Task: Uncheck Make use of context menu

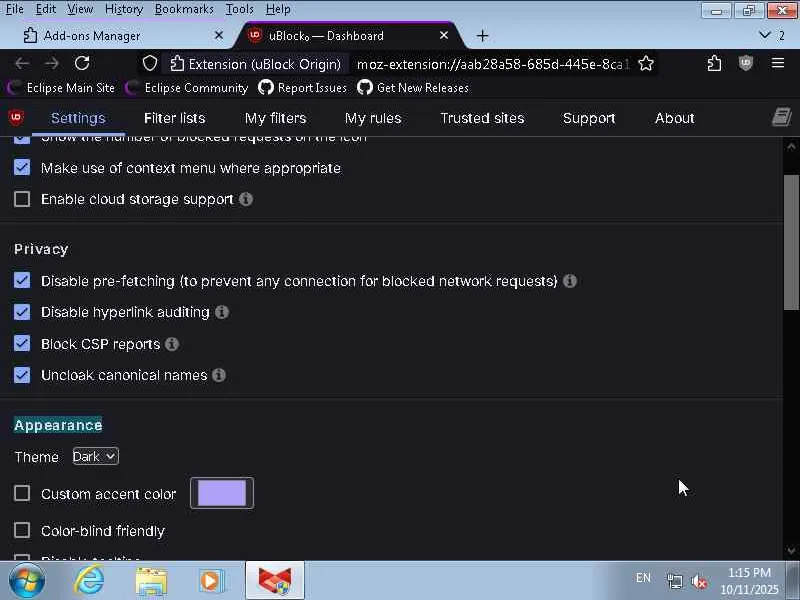Action: [x=22, y=167]
